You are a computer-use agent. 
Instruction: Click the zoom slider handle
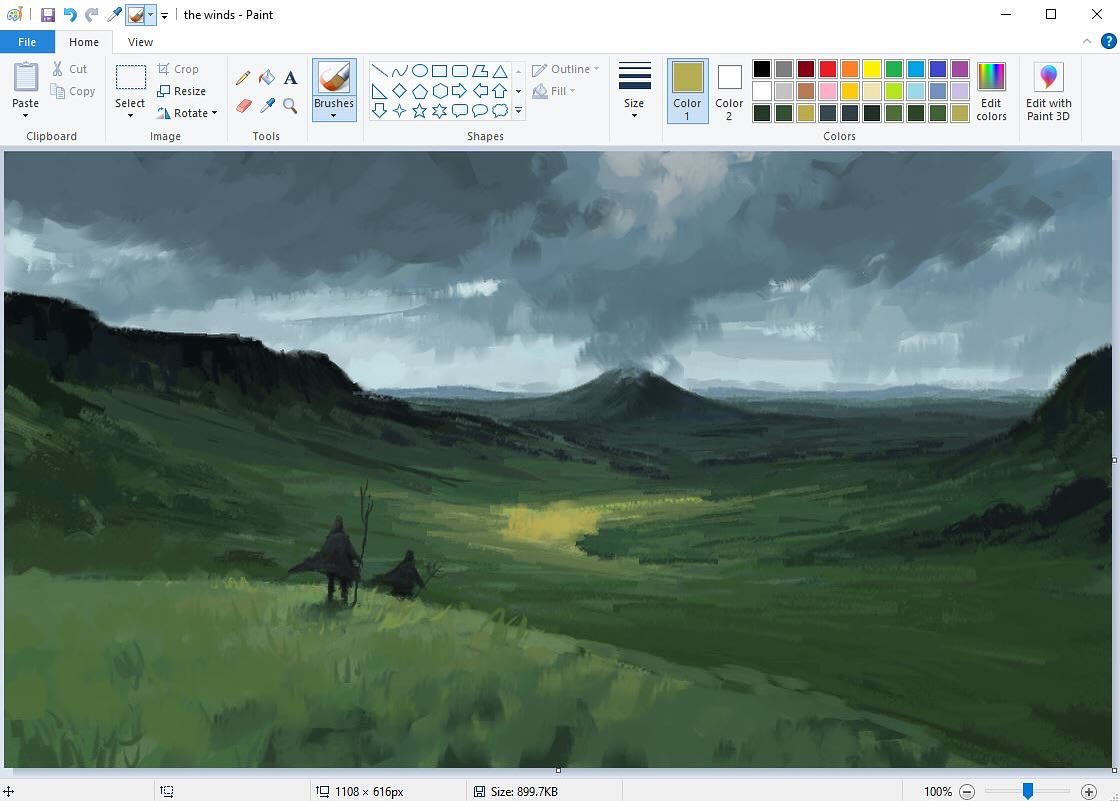click(x=1027, y=790)
